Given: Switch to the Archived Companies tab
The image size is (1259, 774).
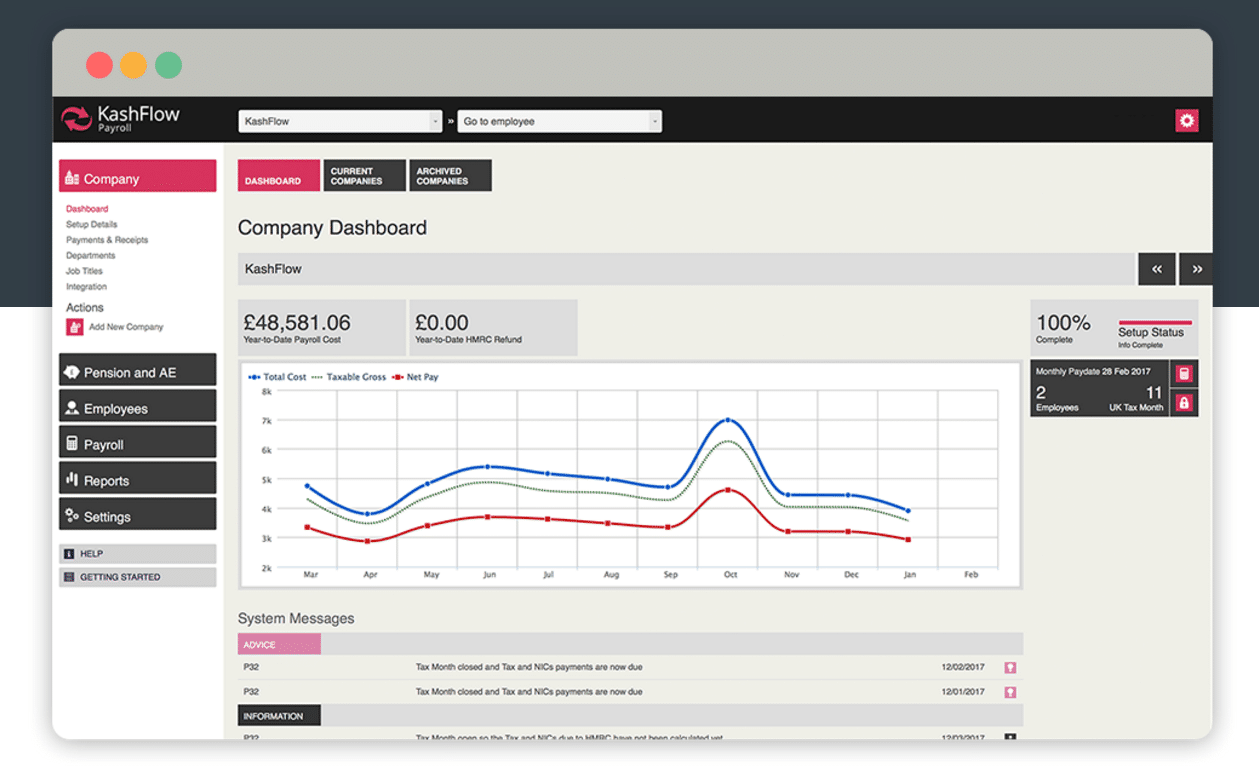Looking at the screenshot, I should [x=450, y=176].
